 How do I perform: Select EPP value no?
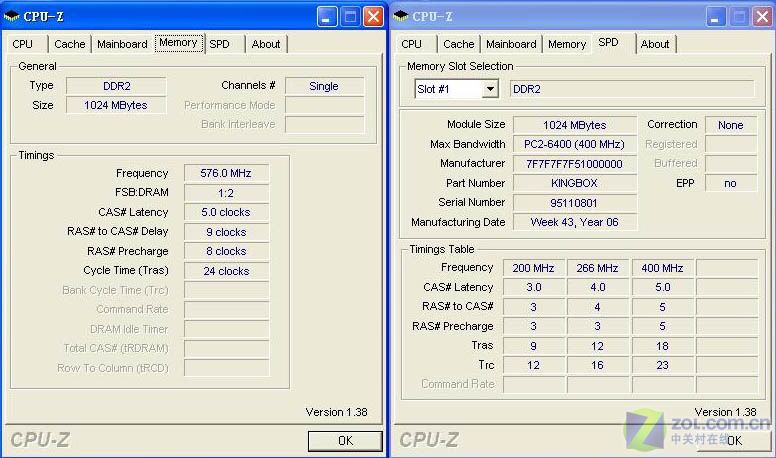point(731,183)
